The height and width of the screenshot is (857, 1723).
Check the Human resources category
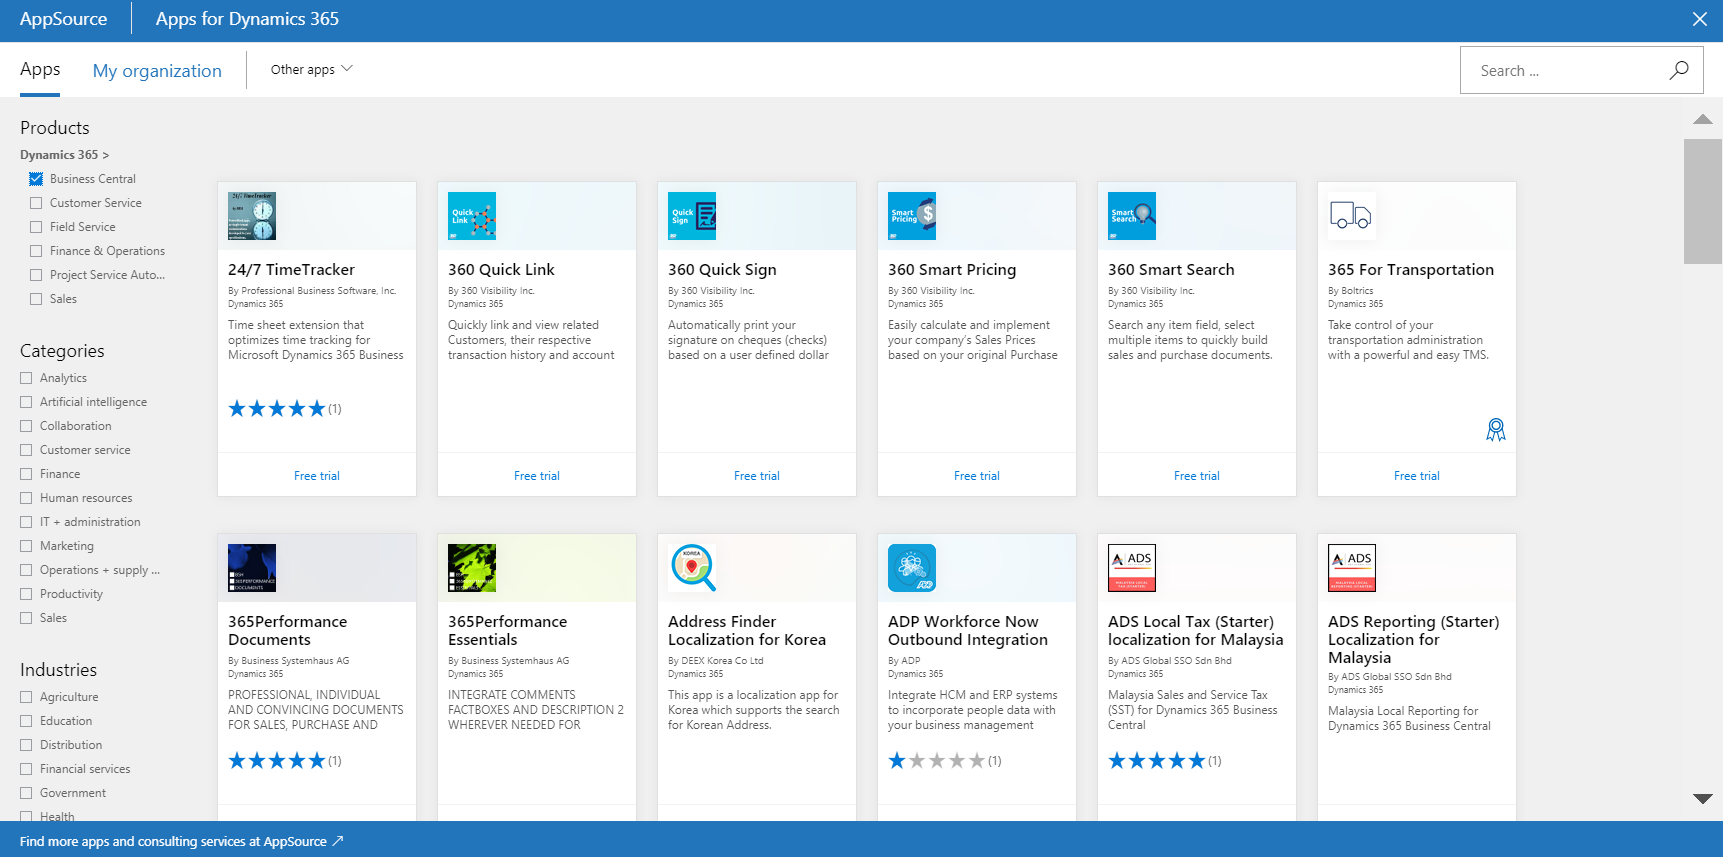click(26, 498)
